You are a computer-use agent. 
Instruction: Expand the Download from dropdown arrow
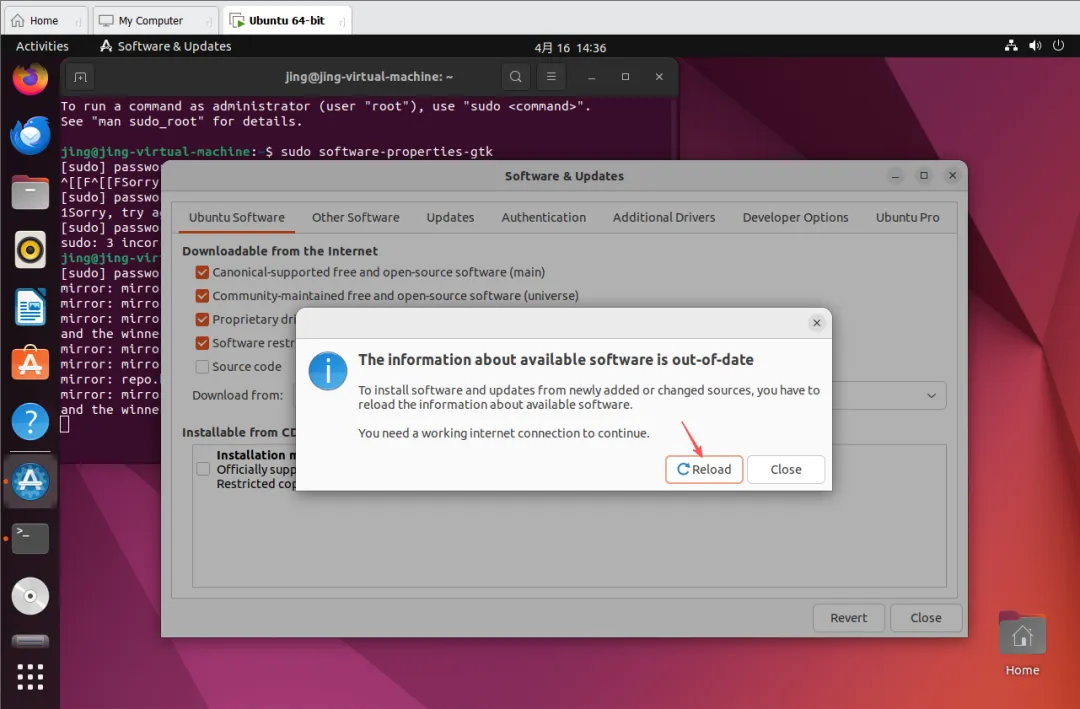click(931, 395)
